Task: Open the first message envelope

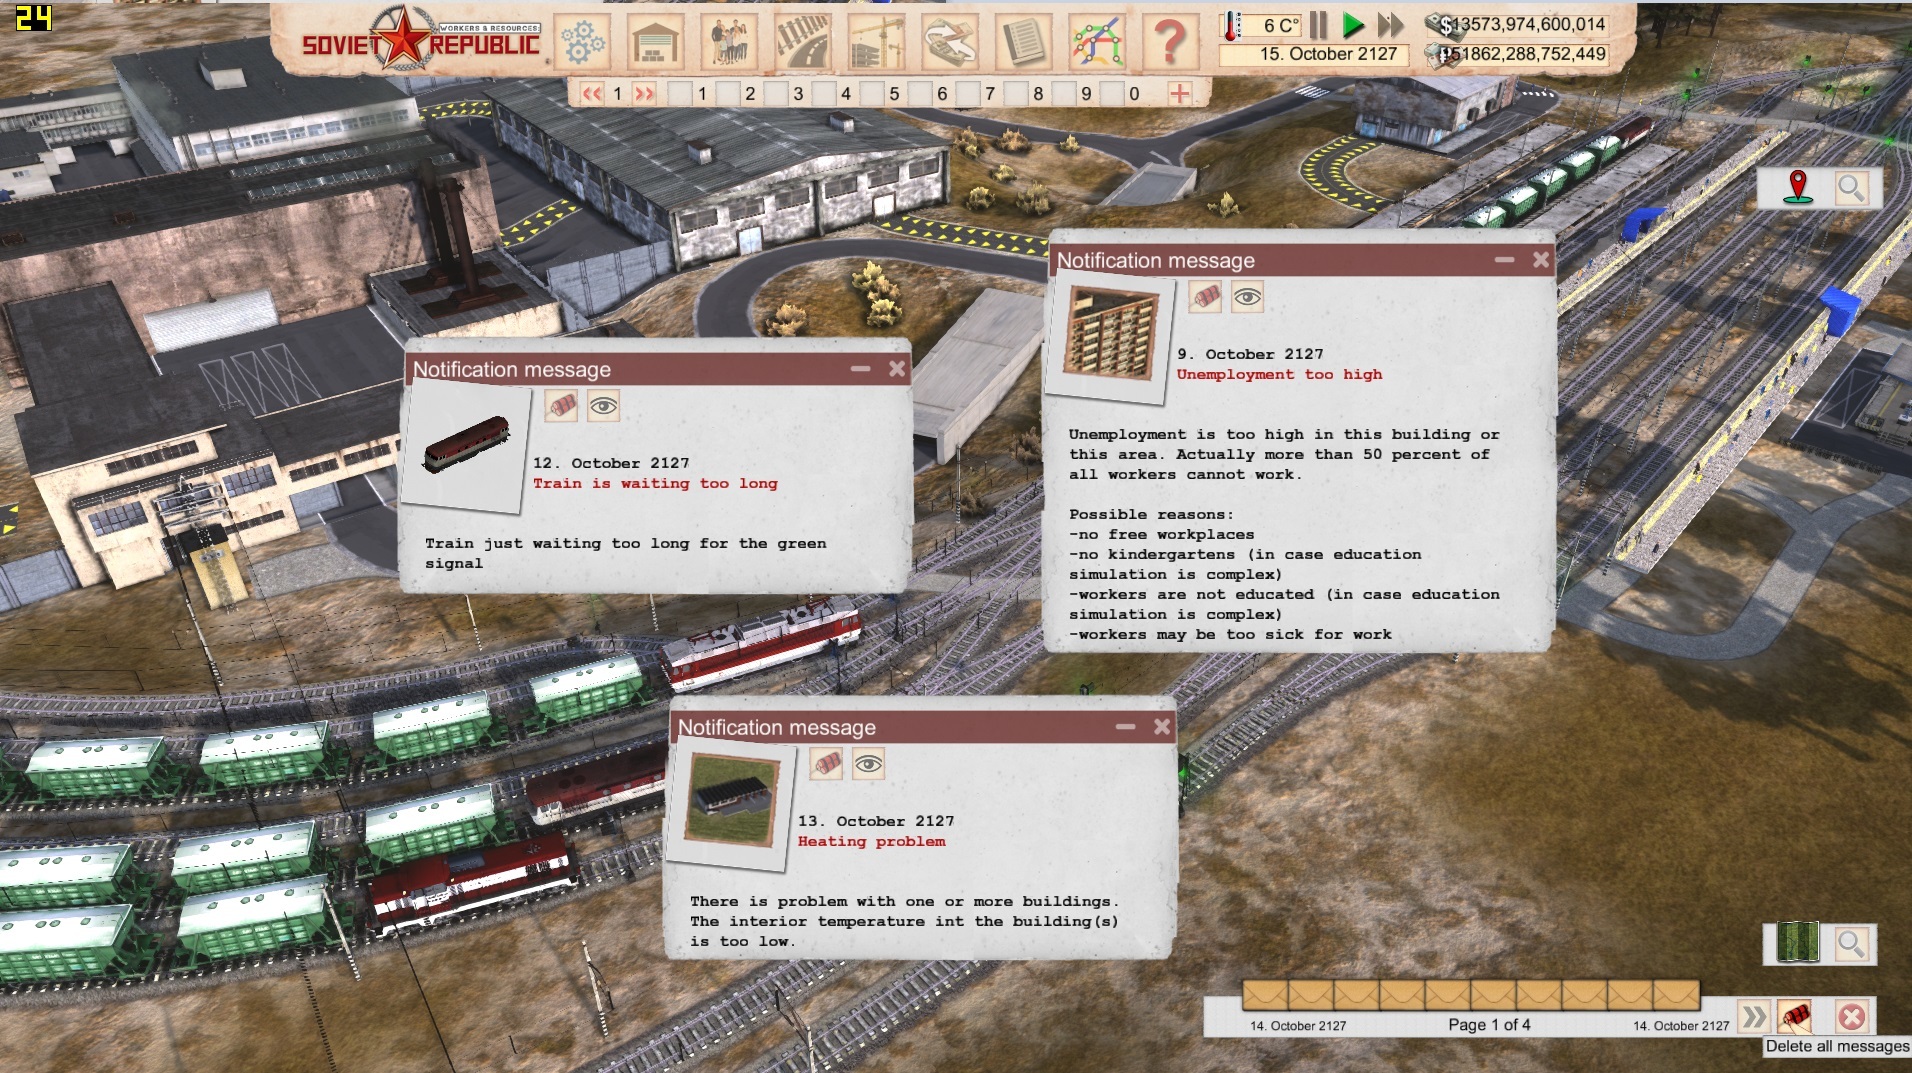Action: pos(1265,995)
